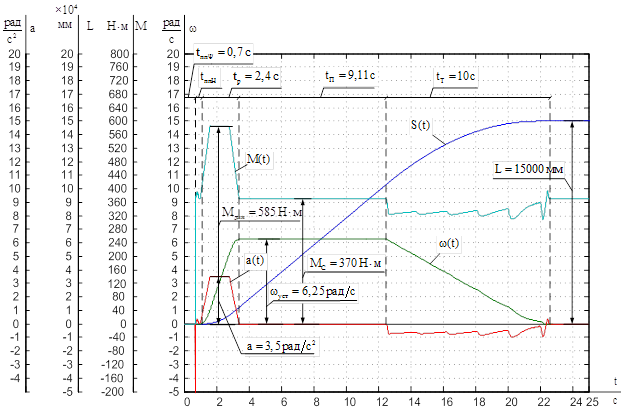Click the 6,25 рад/с steady speed annotation
This screenshot has height=412, width=621.
click(x=313, y=291)
